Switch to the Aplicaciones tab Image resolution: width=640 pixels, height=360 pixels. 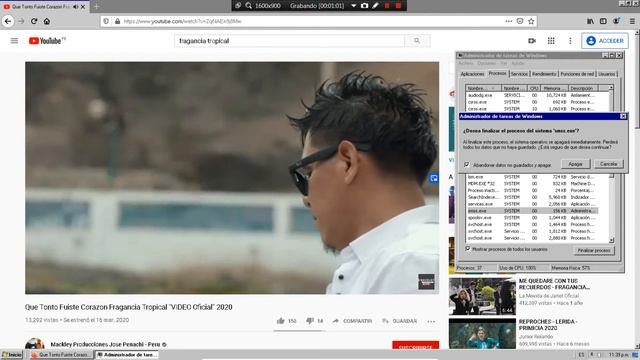point(472,74)
